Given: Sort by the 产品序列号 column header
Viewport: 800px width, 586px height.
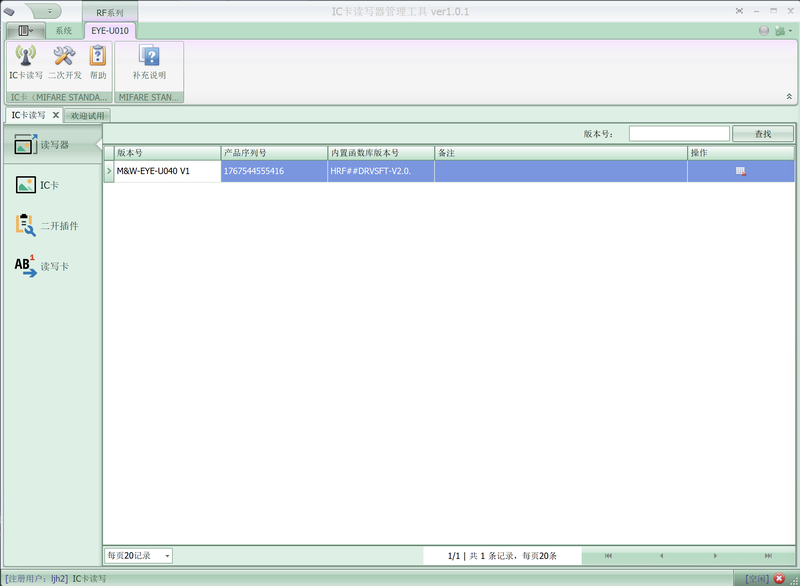Looking at the screenshot, I should pyautogui.click(x=274, y=153).
